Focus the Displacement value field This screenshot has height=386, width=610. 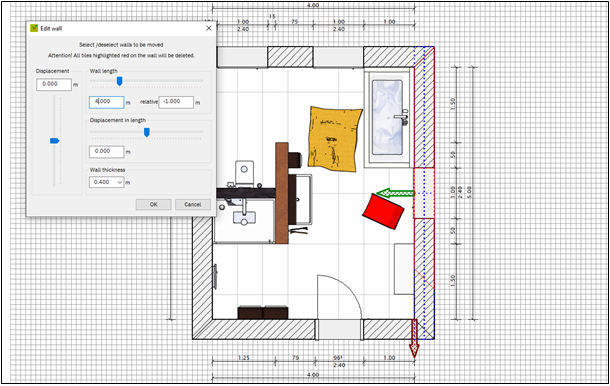pyautogui.click(x=54, y=84)
